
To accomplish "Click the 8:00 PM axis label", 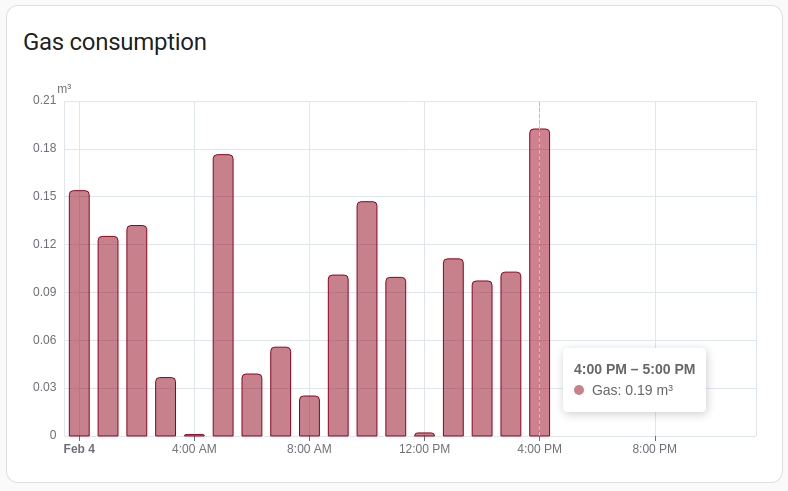I will click(655, 449).
